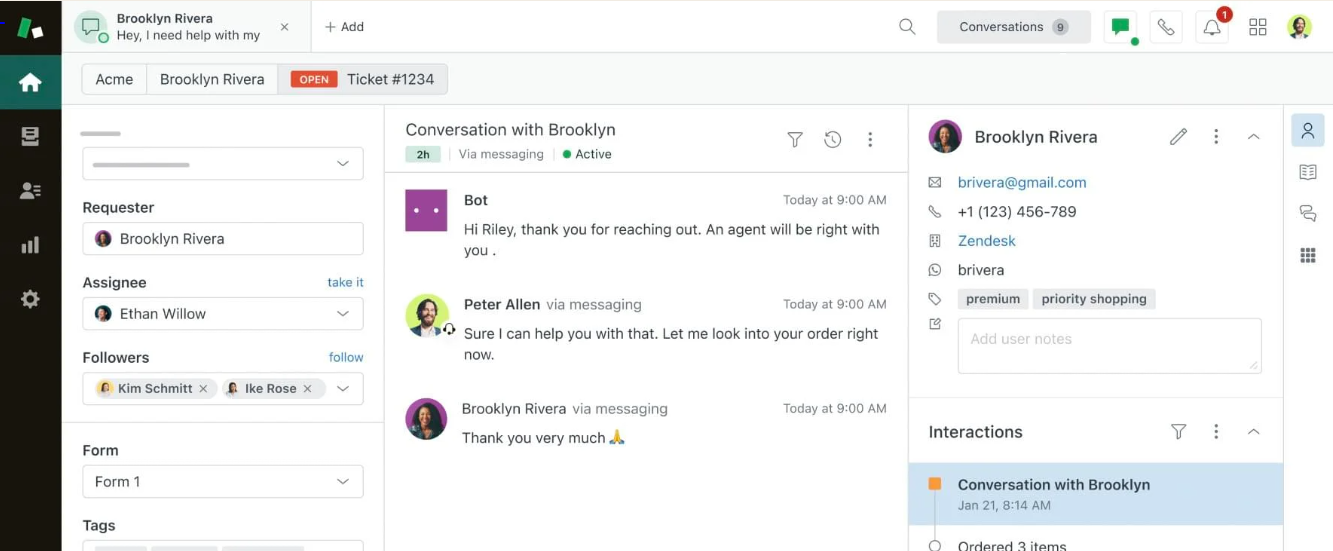Open the notifications bell icon

click(1212, 27)
